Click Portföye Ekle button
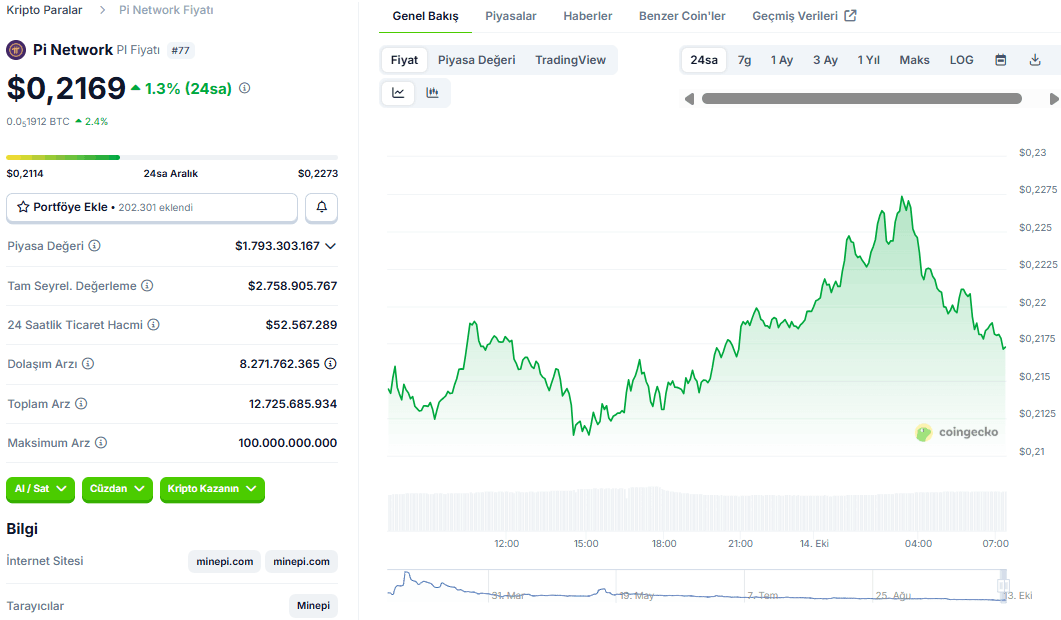Viewport: 1061px width, 620px height. click(x=152, y=207)
